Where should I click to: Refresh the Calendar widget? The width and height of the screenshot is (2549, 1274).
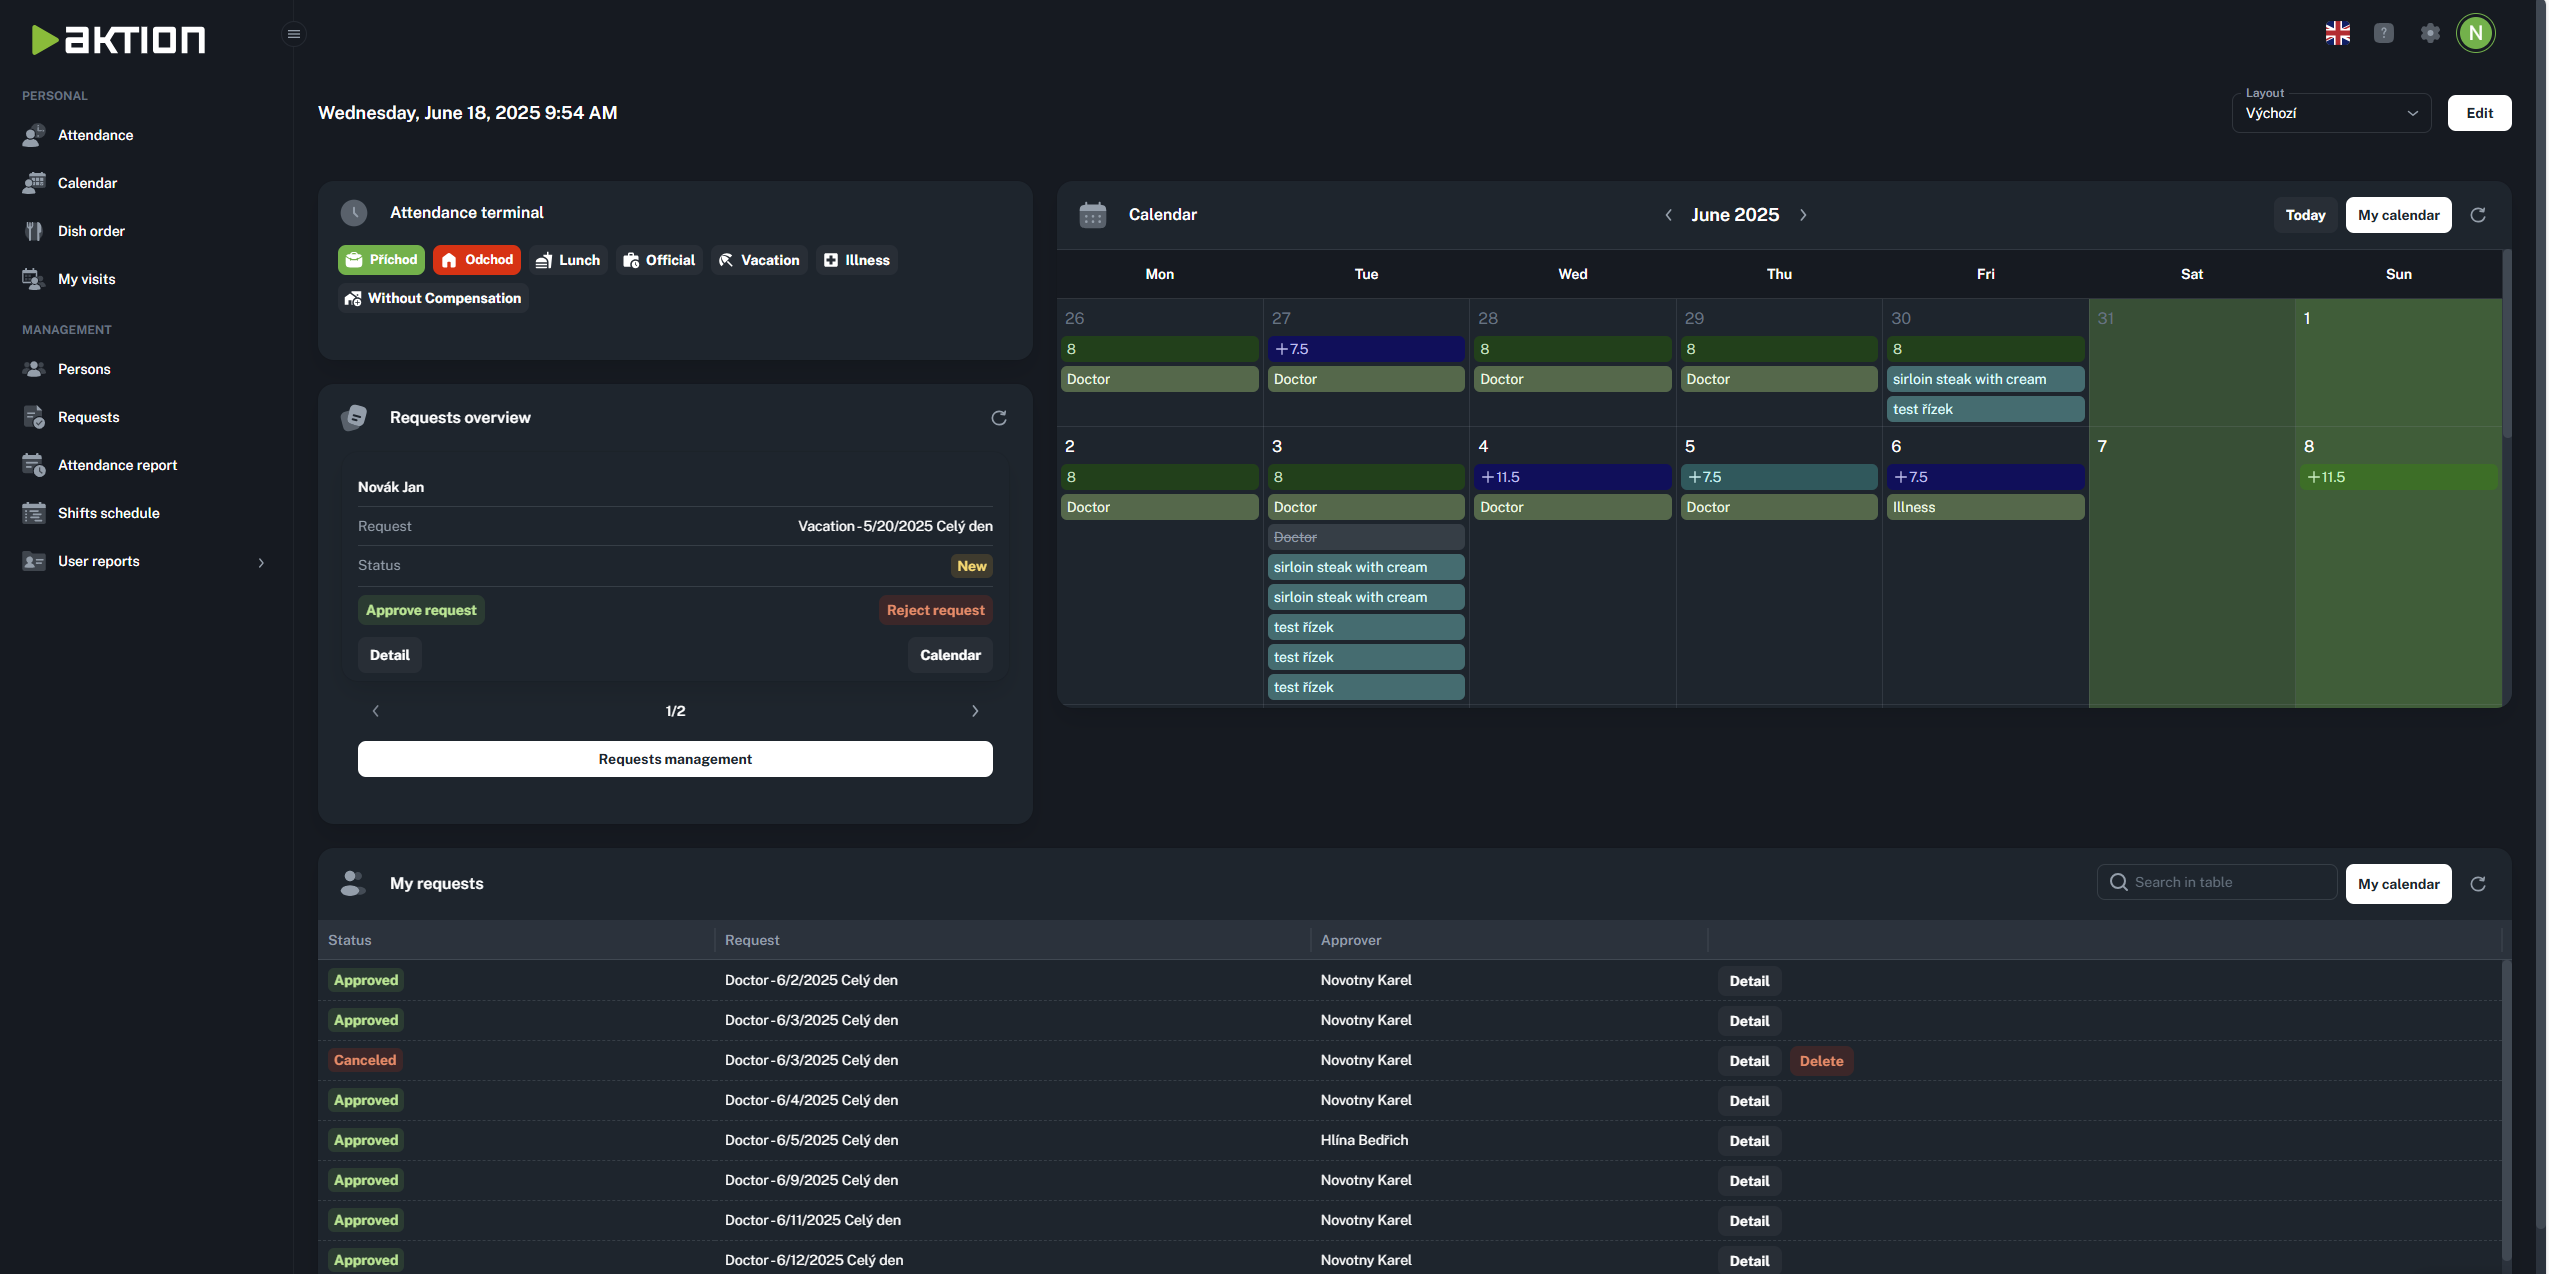2478,215
